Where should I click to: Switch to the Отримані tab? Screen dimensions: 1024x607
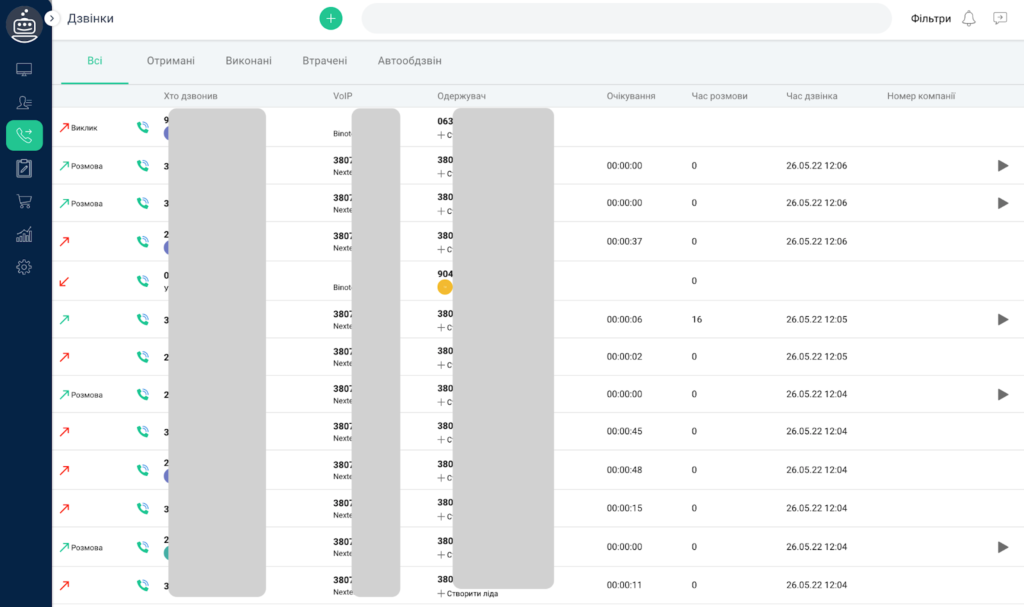(x=170, y=61)
